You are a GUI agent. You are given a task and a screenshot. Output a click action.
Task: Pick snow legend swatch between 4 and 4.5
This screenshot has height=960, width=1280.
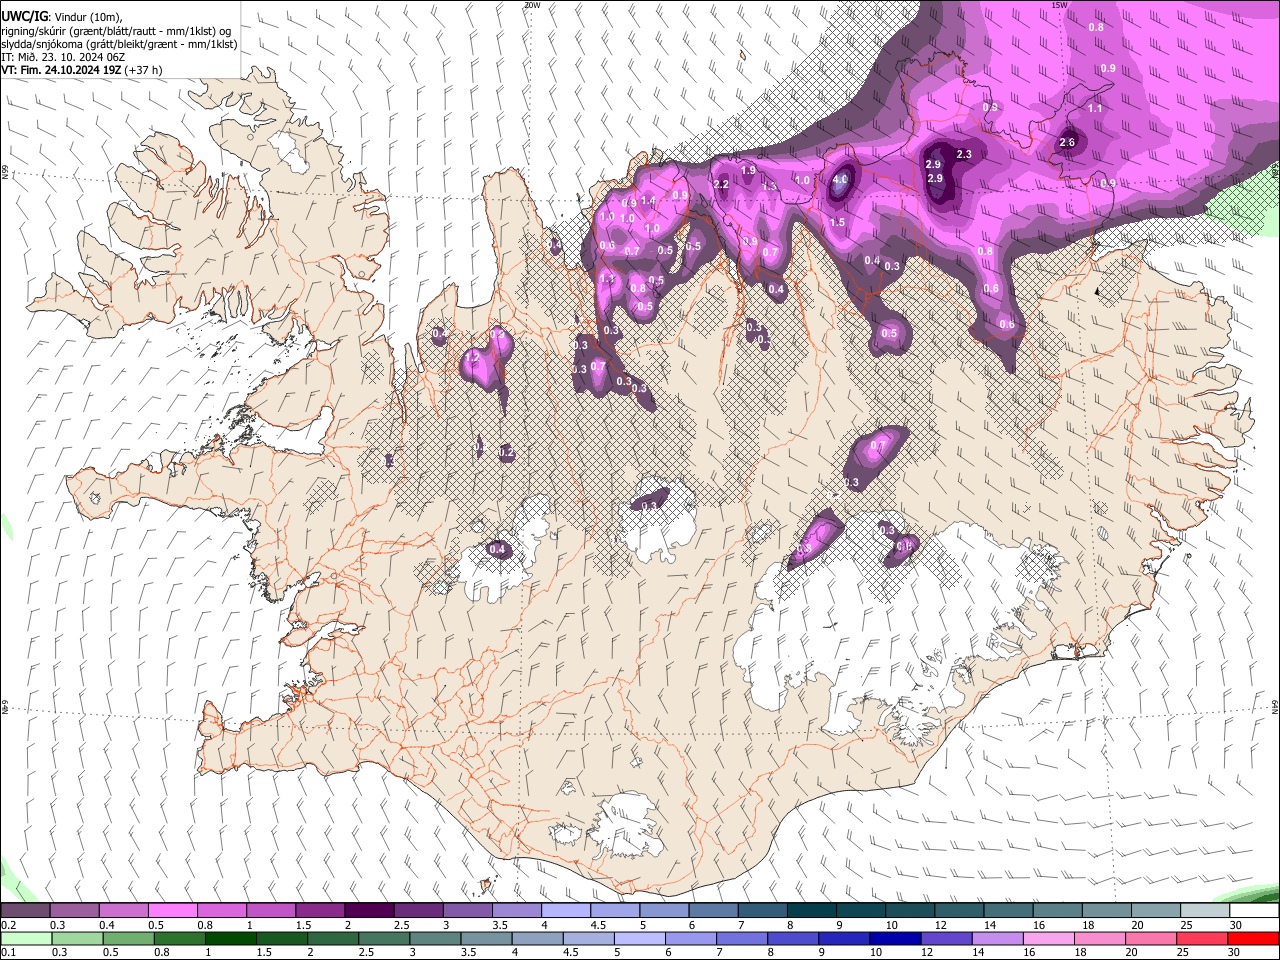[566, 911]
